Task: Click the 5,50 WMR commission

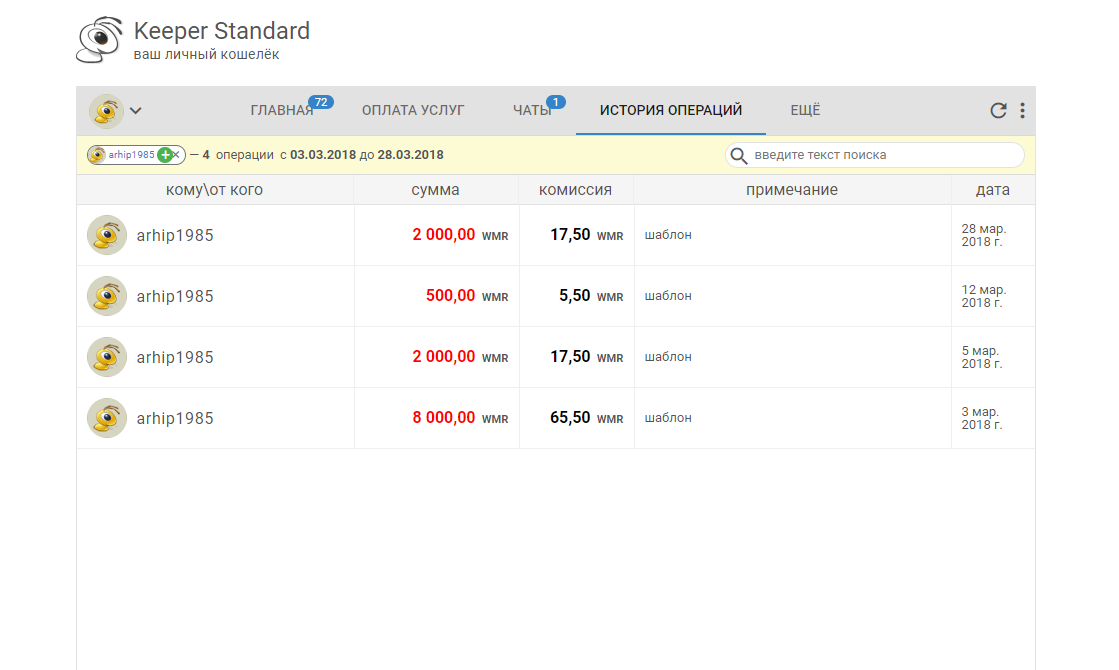Action: [591, 295]
